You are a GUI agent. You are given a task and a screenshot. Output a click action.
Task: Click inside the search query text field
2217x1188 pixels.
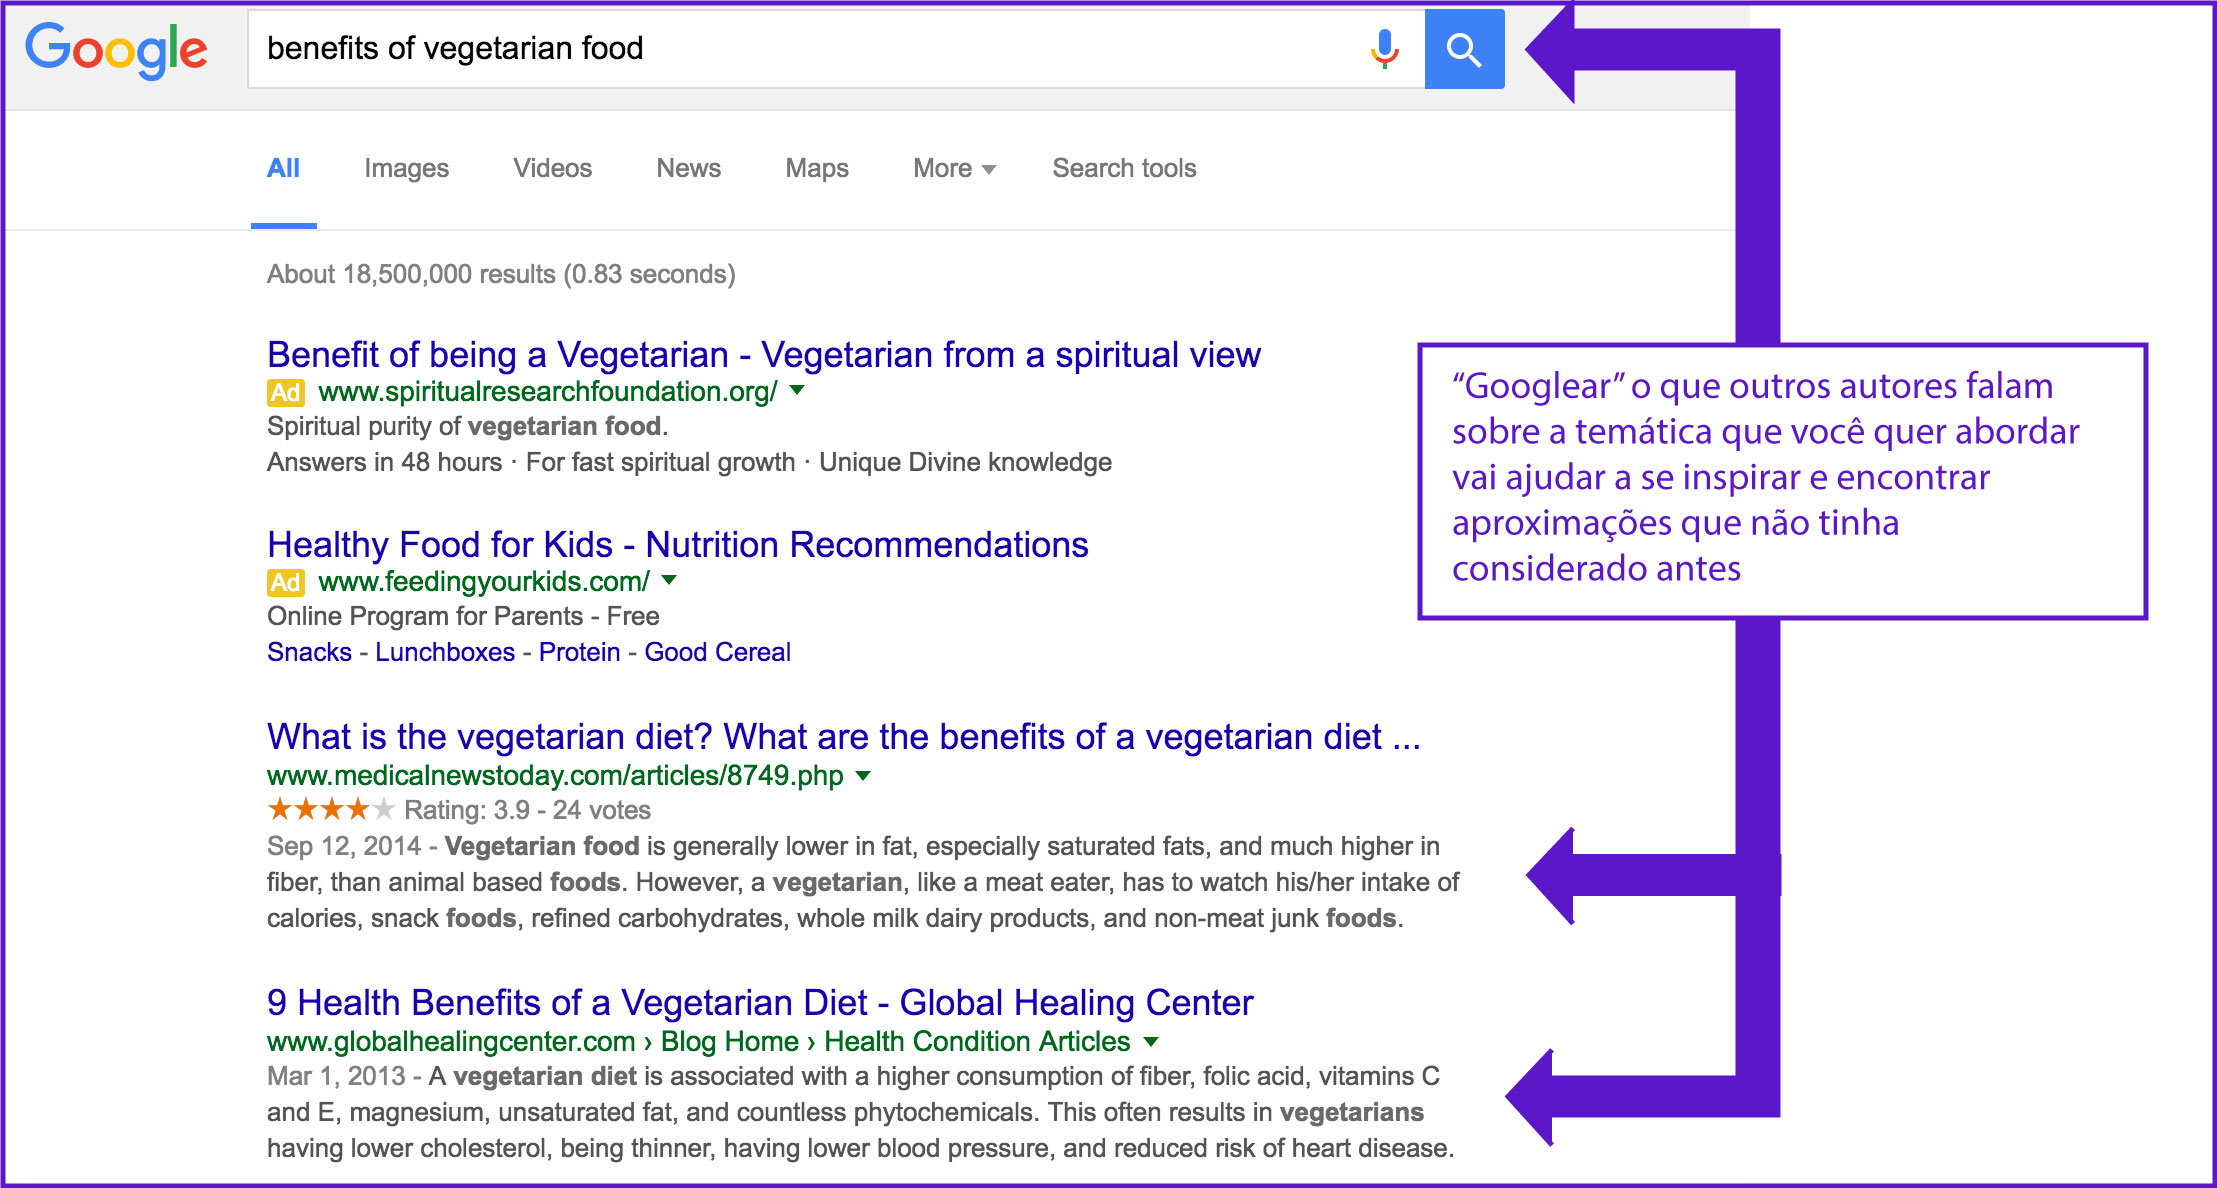pyautogui.click(x=800, y=49)
